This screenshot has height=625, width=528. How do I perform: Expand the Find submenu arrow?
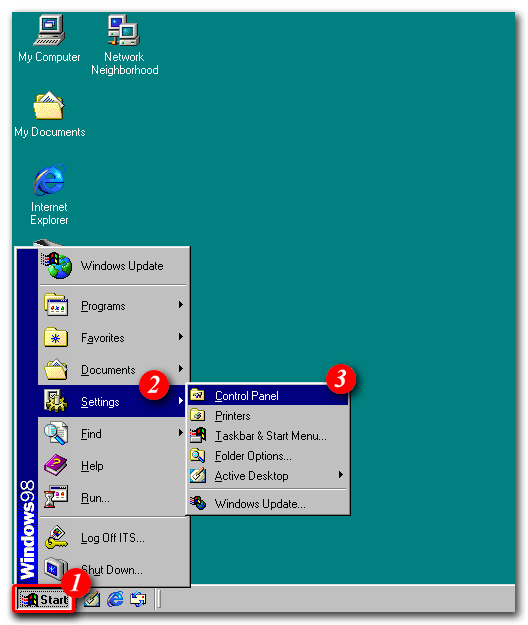click(x=181, y=433)
